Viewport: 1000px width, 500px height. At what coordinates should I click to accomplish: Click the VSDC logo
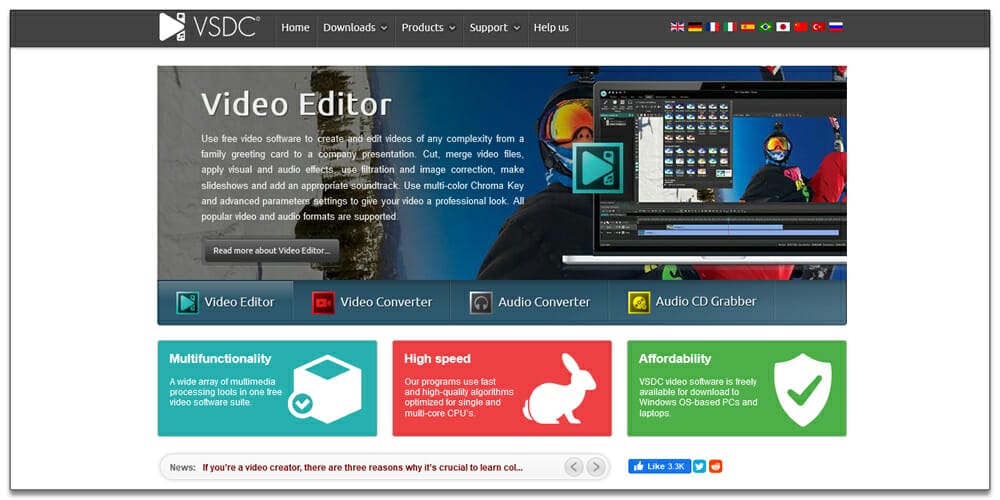point(210,27)
